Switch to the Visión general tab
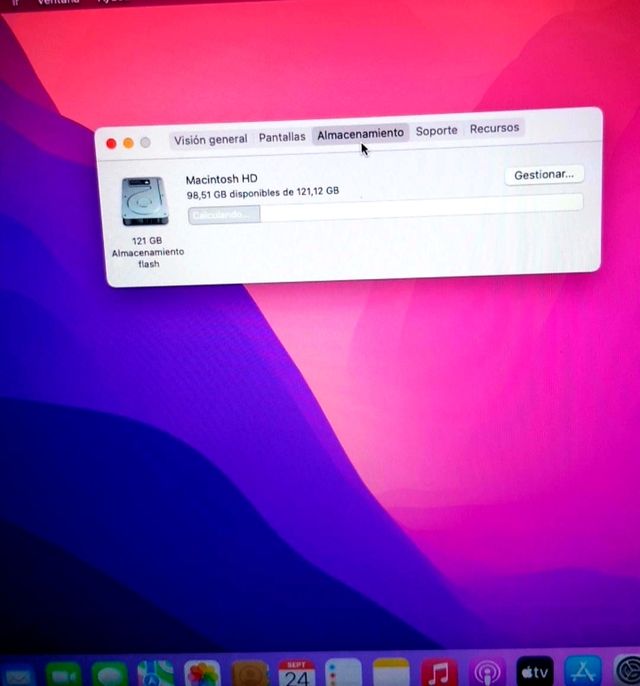 210,140
